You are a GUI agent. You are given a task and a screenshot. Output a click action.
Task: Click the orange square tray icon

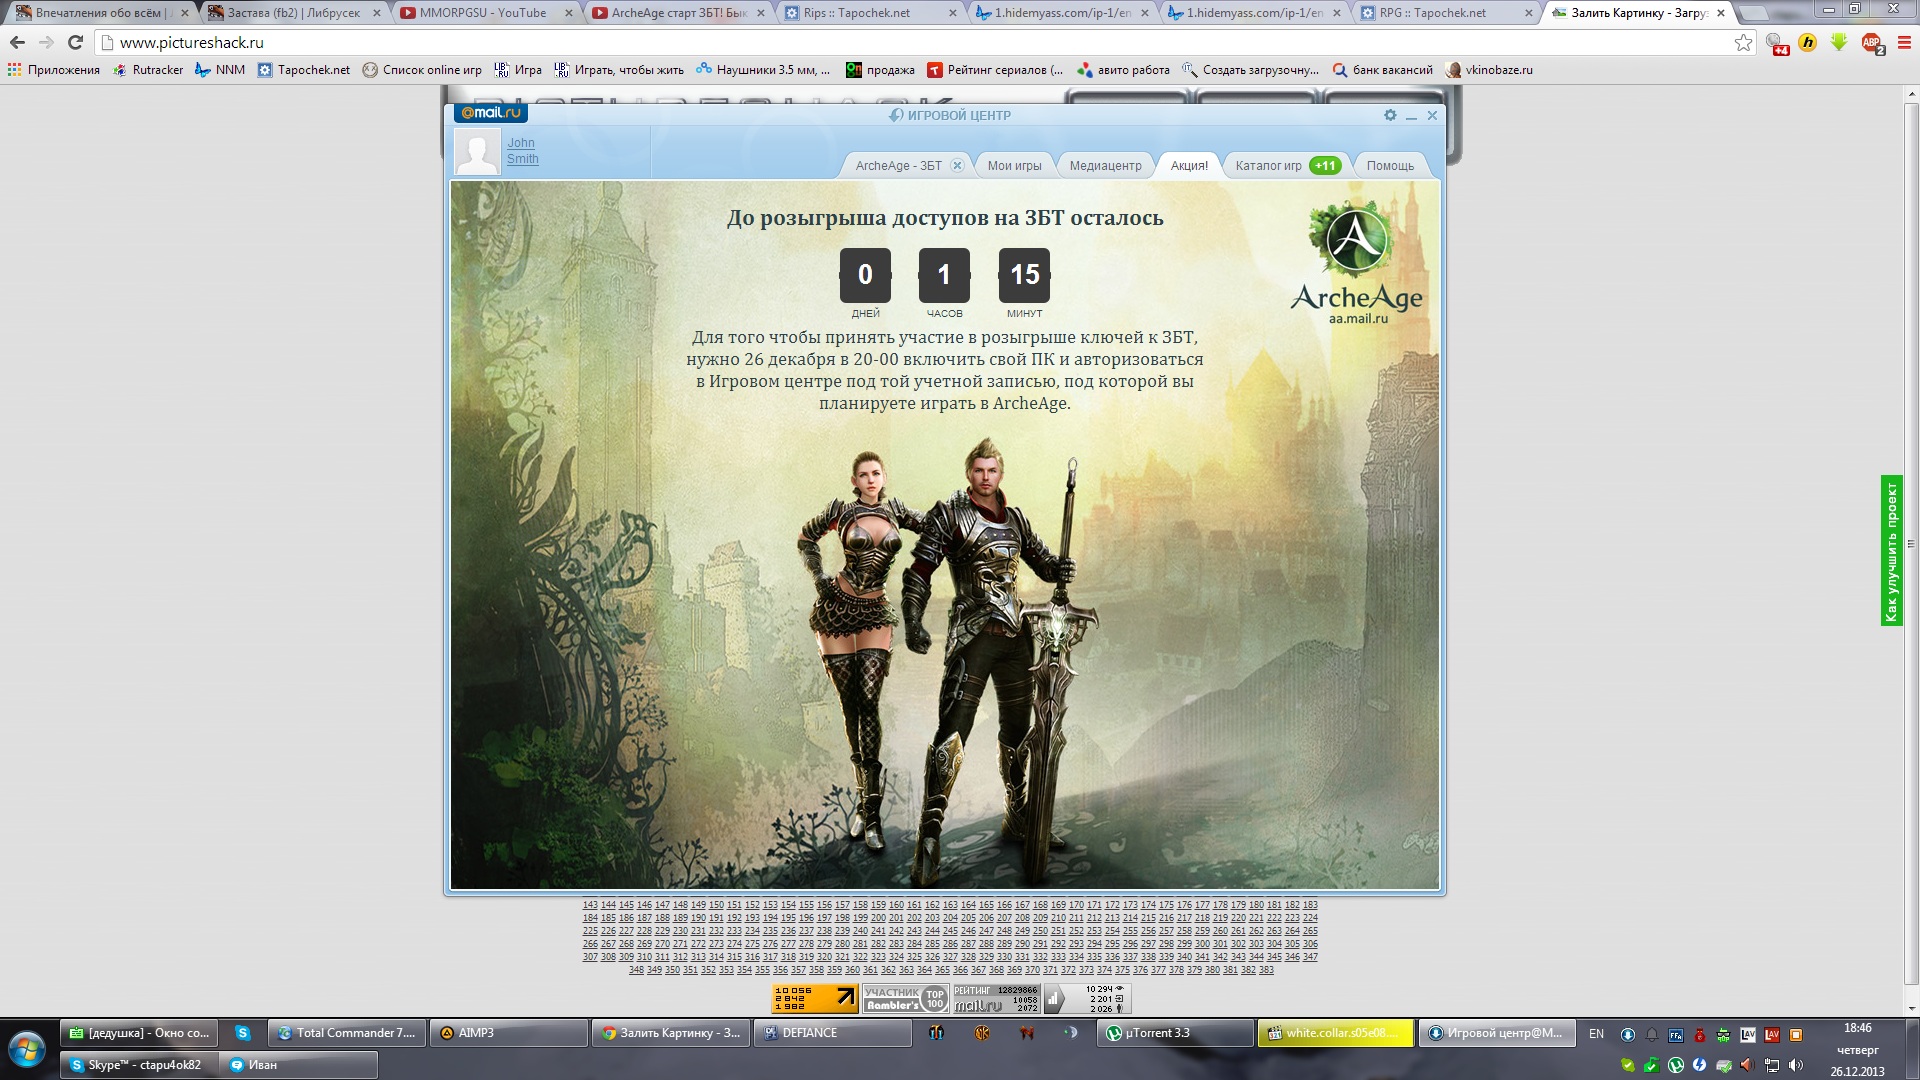pos(1796,1035)
